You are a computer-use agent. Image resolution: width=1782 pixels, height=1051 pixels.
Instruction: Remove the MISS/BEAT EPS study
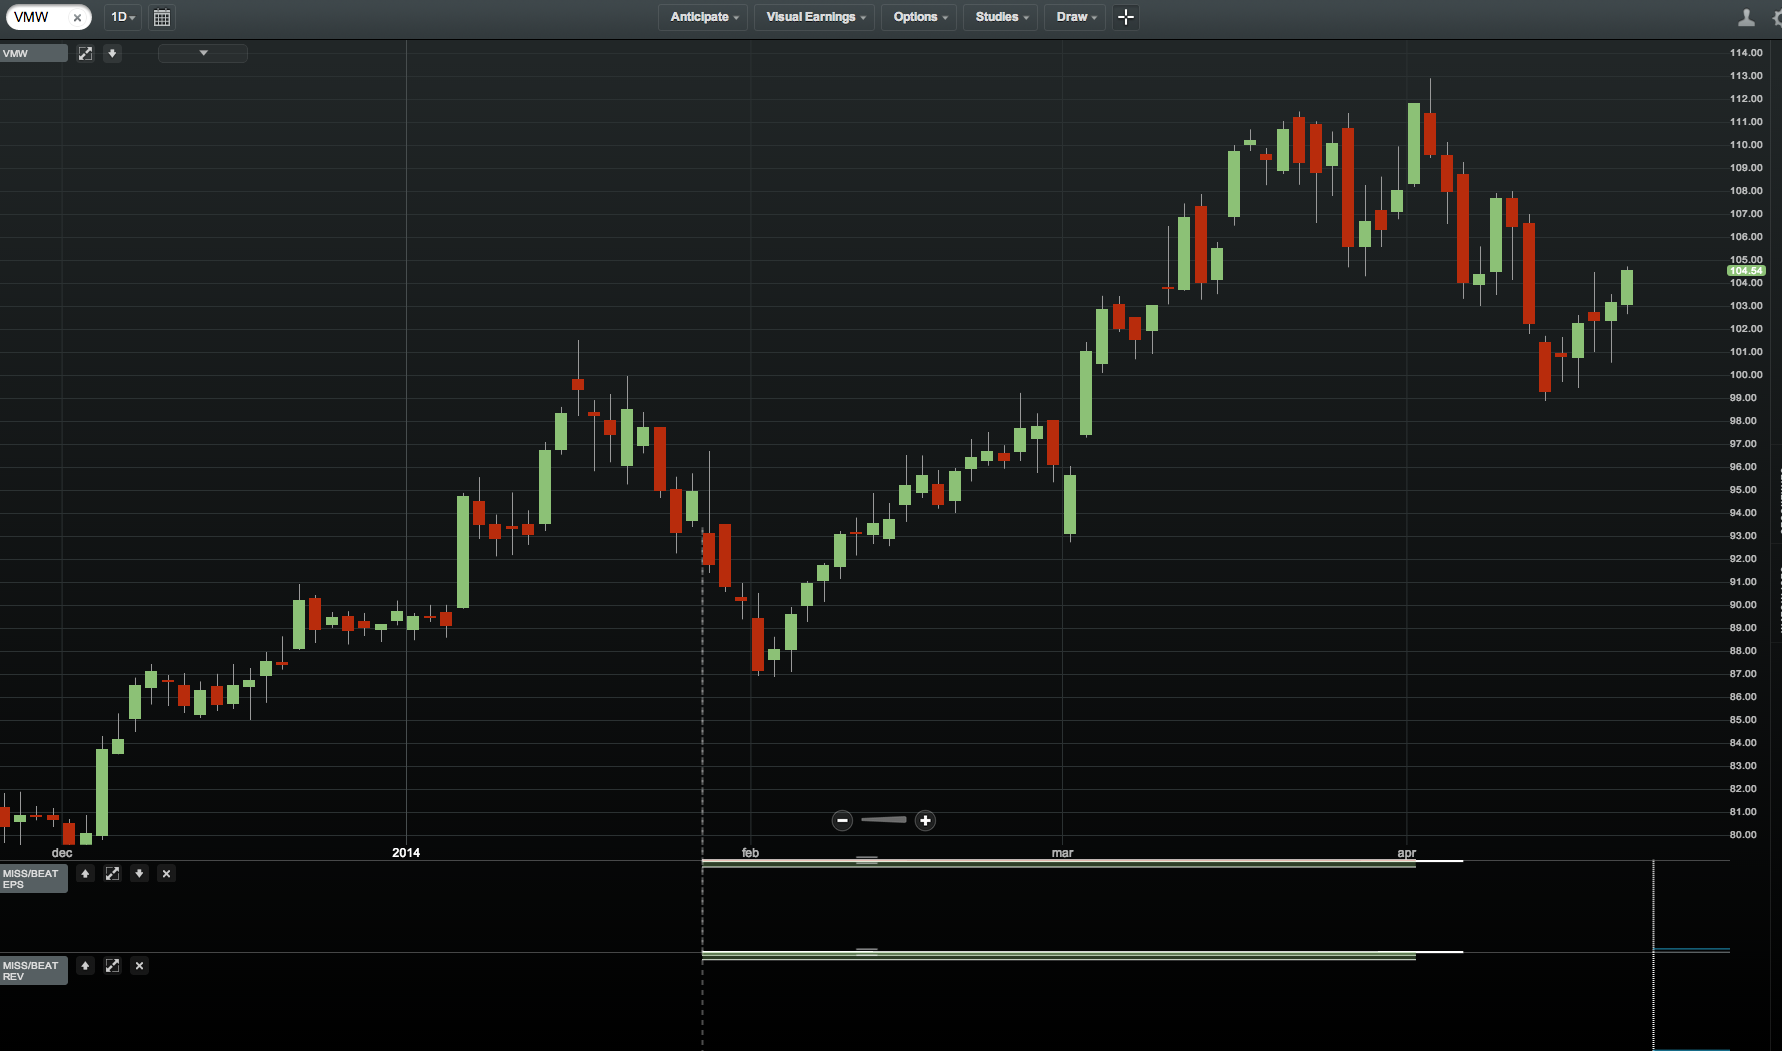pos(166,873)
